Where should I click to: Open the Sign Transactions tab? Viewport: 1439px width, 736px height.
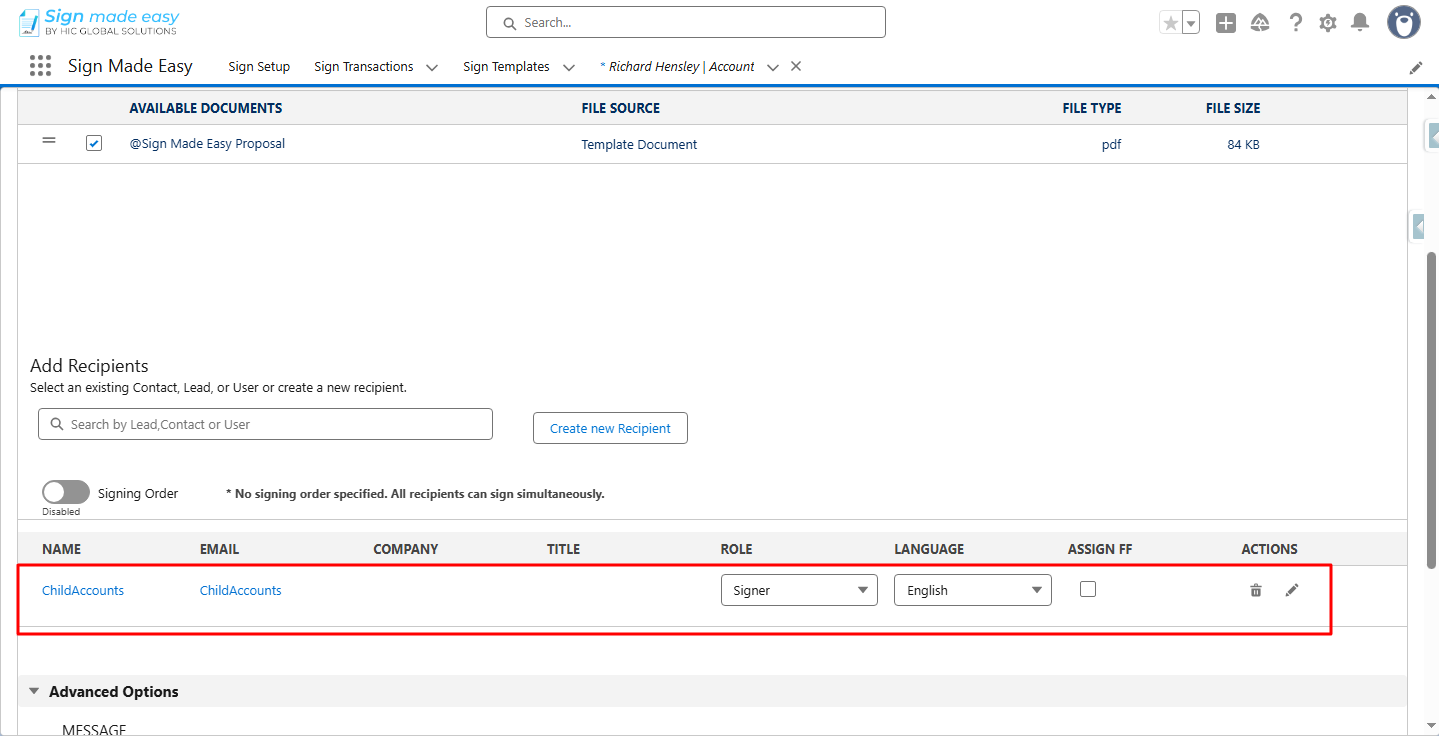point(363,66)
